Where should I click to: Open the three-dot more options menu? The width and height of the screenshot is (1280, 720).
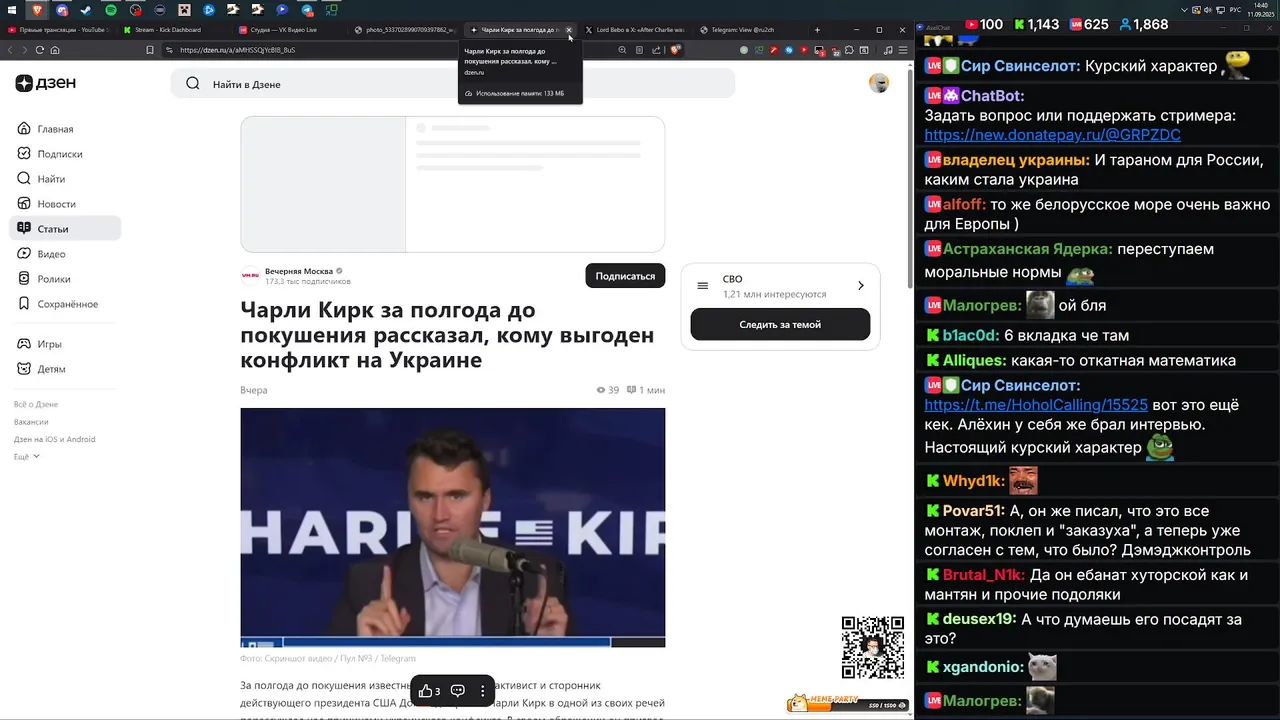(483, 691)
